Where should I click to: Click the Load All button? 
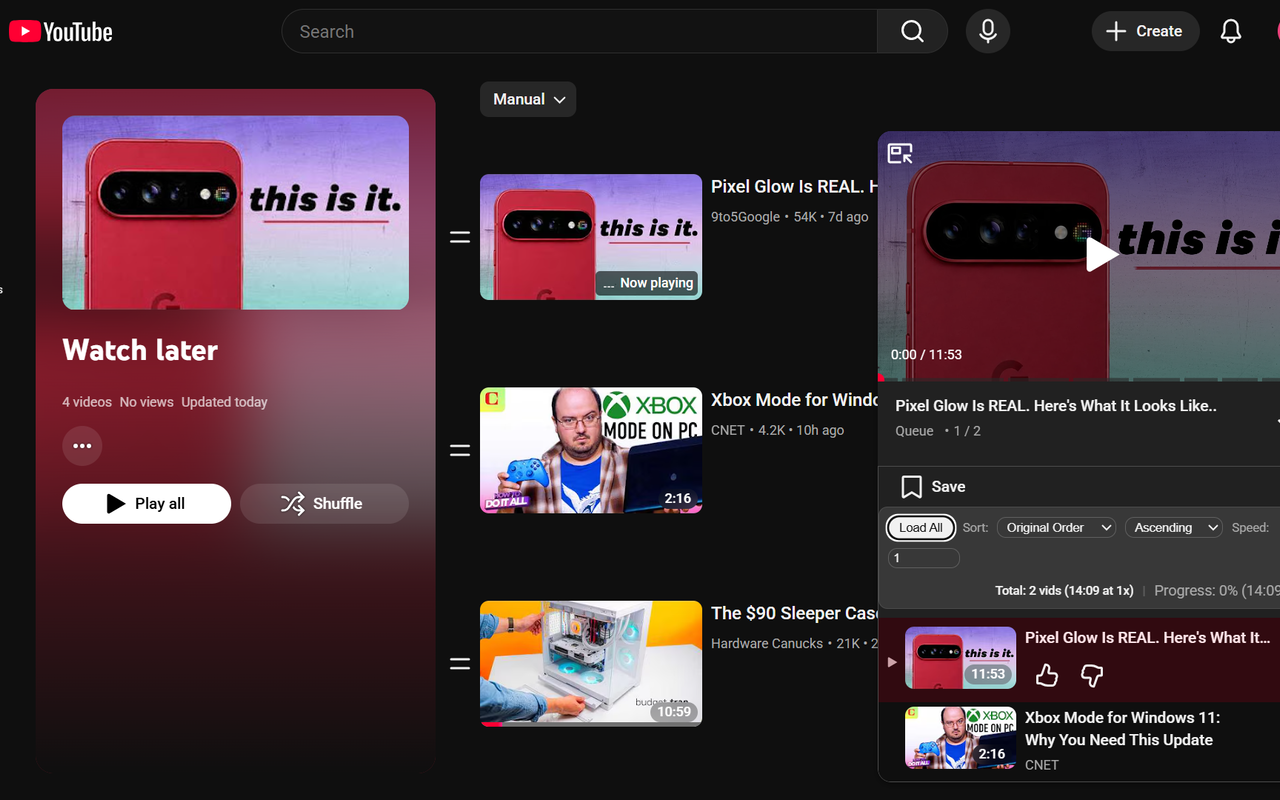[921, 527]
